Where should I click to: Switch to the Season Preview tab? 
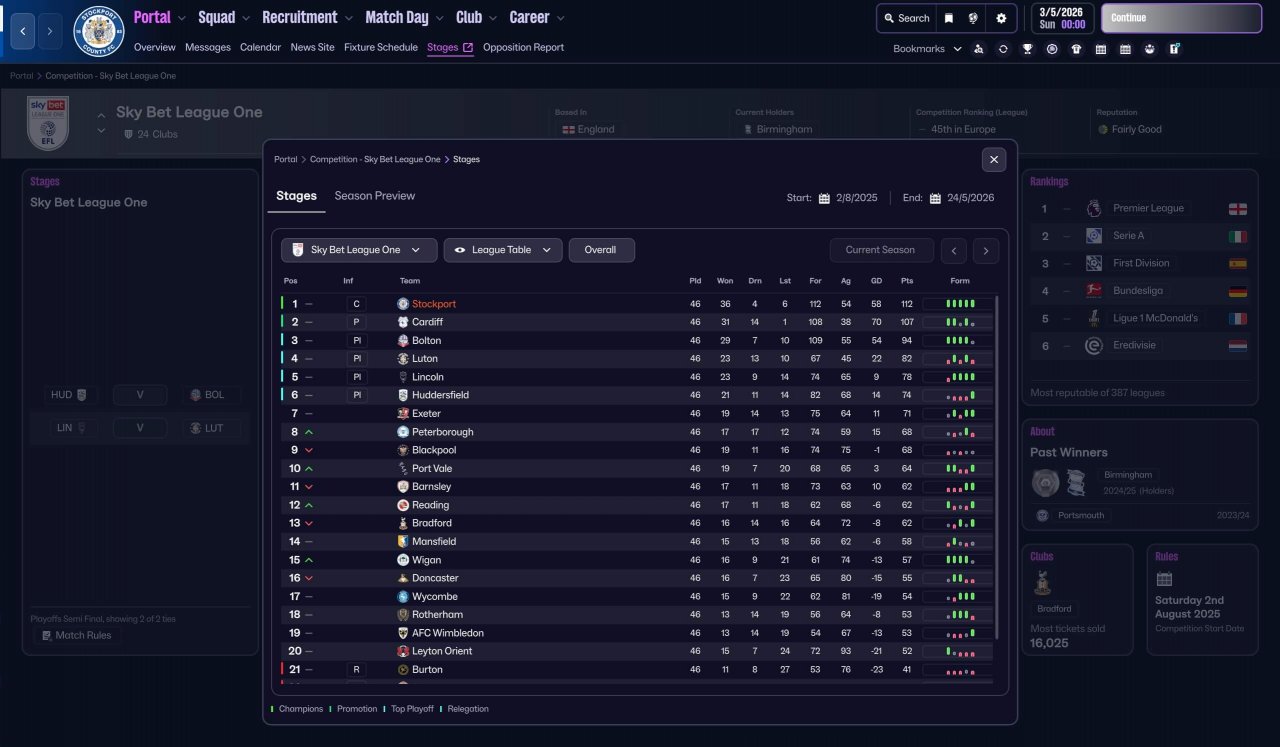[x=375, y=196]
